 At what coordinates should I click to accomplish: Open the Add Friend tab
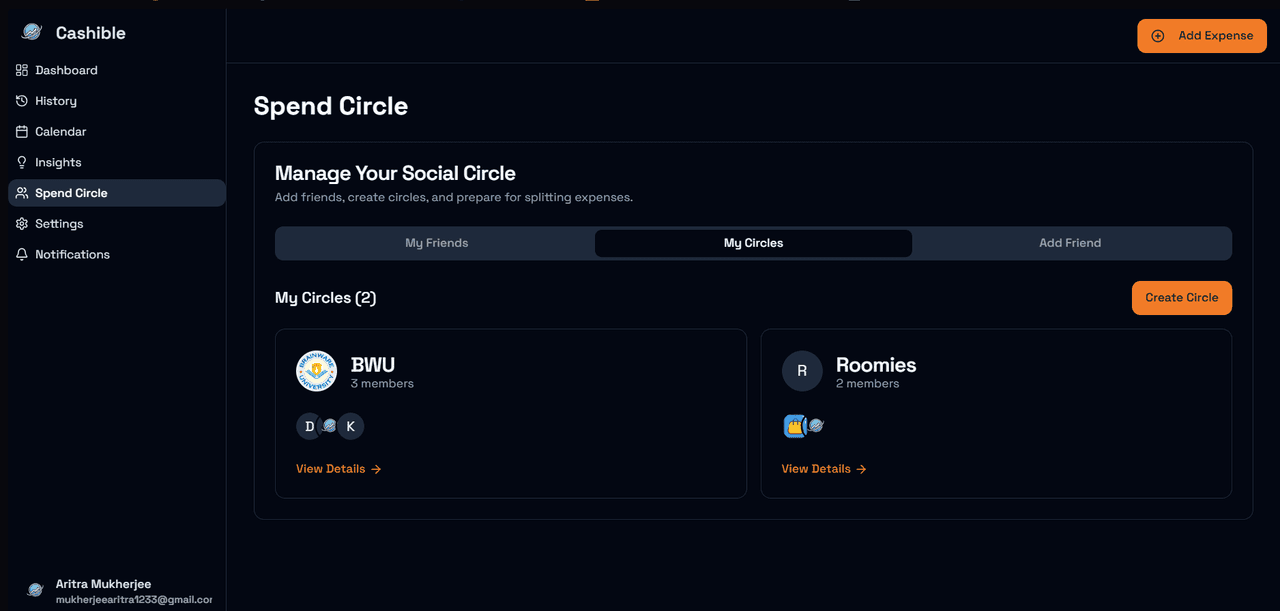pyautogui.click(x=1070, y=243)
